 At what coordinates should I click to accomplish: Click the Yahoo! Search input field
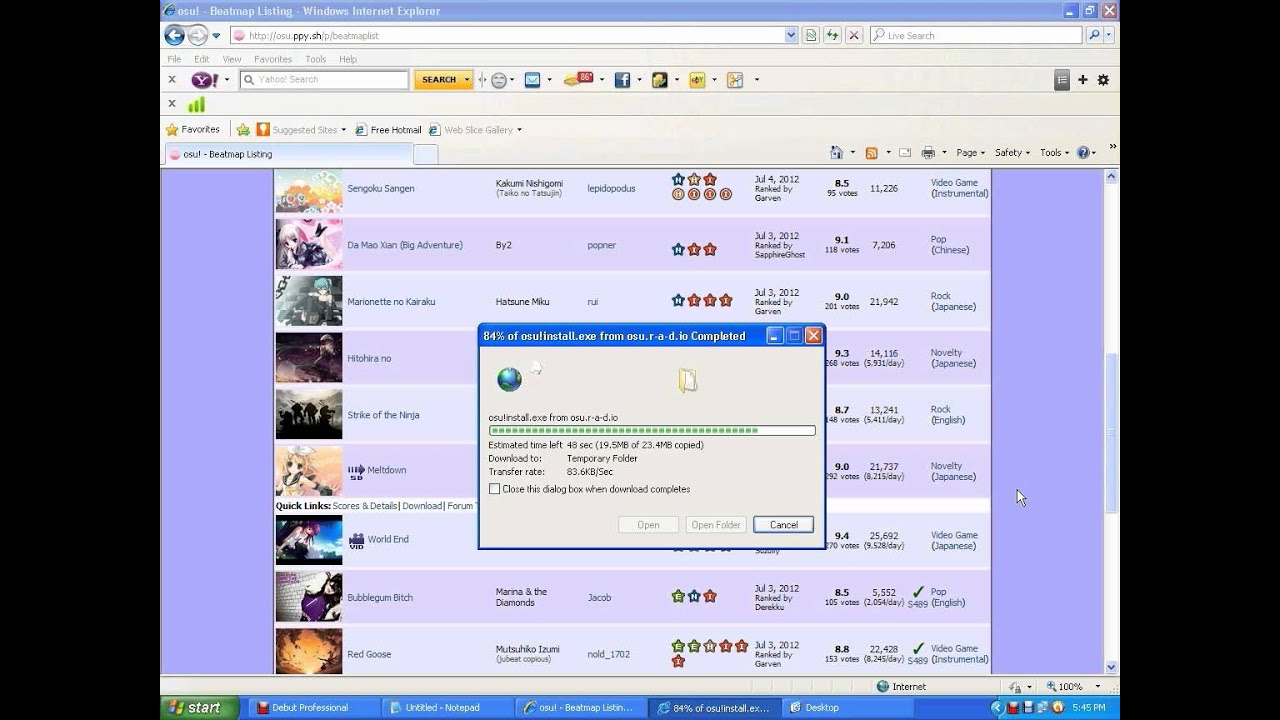323,80
